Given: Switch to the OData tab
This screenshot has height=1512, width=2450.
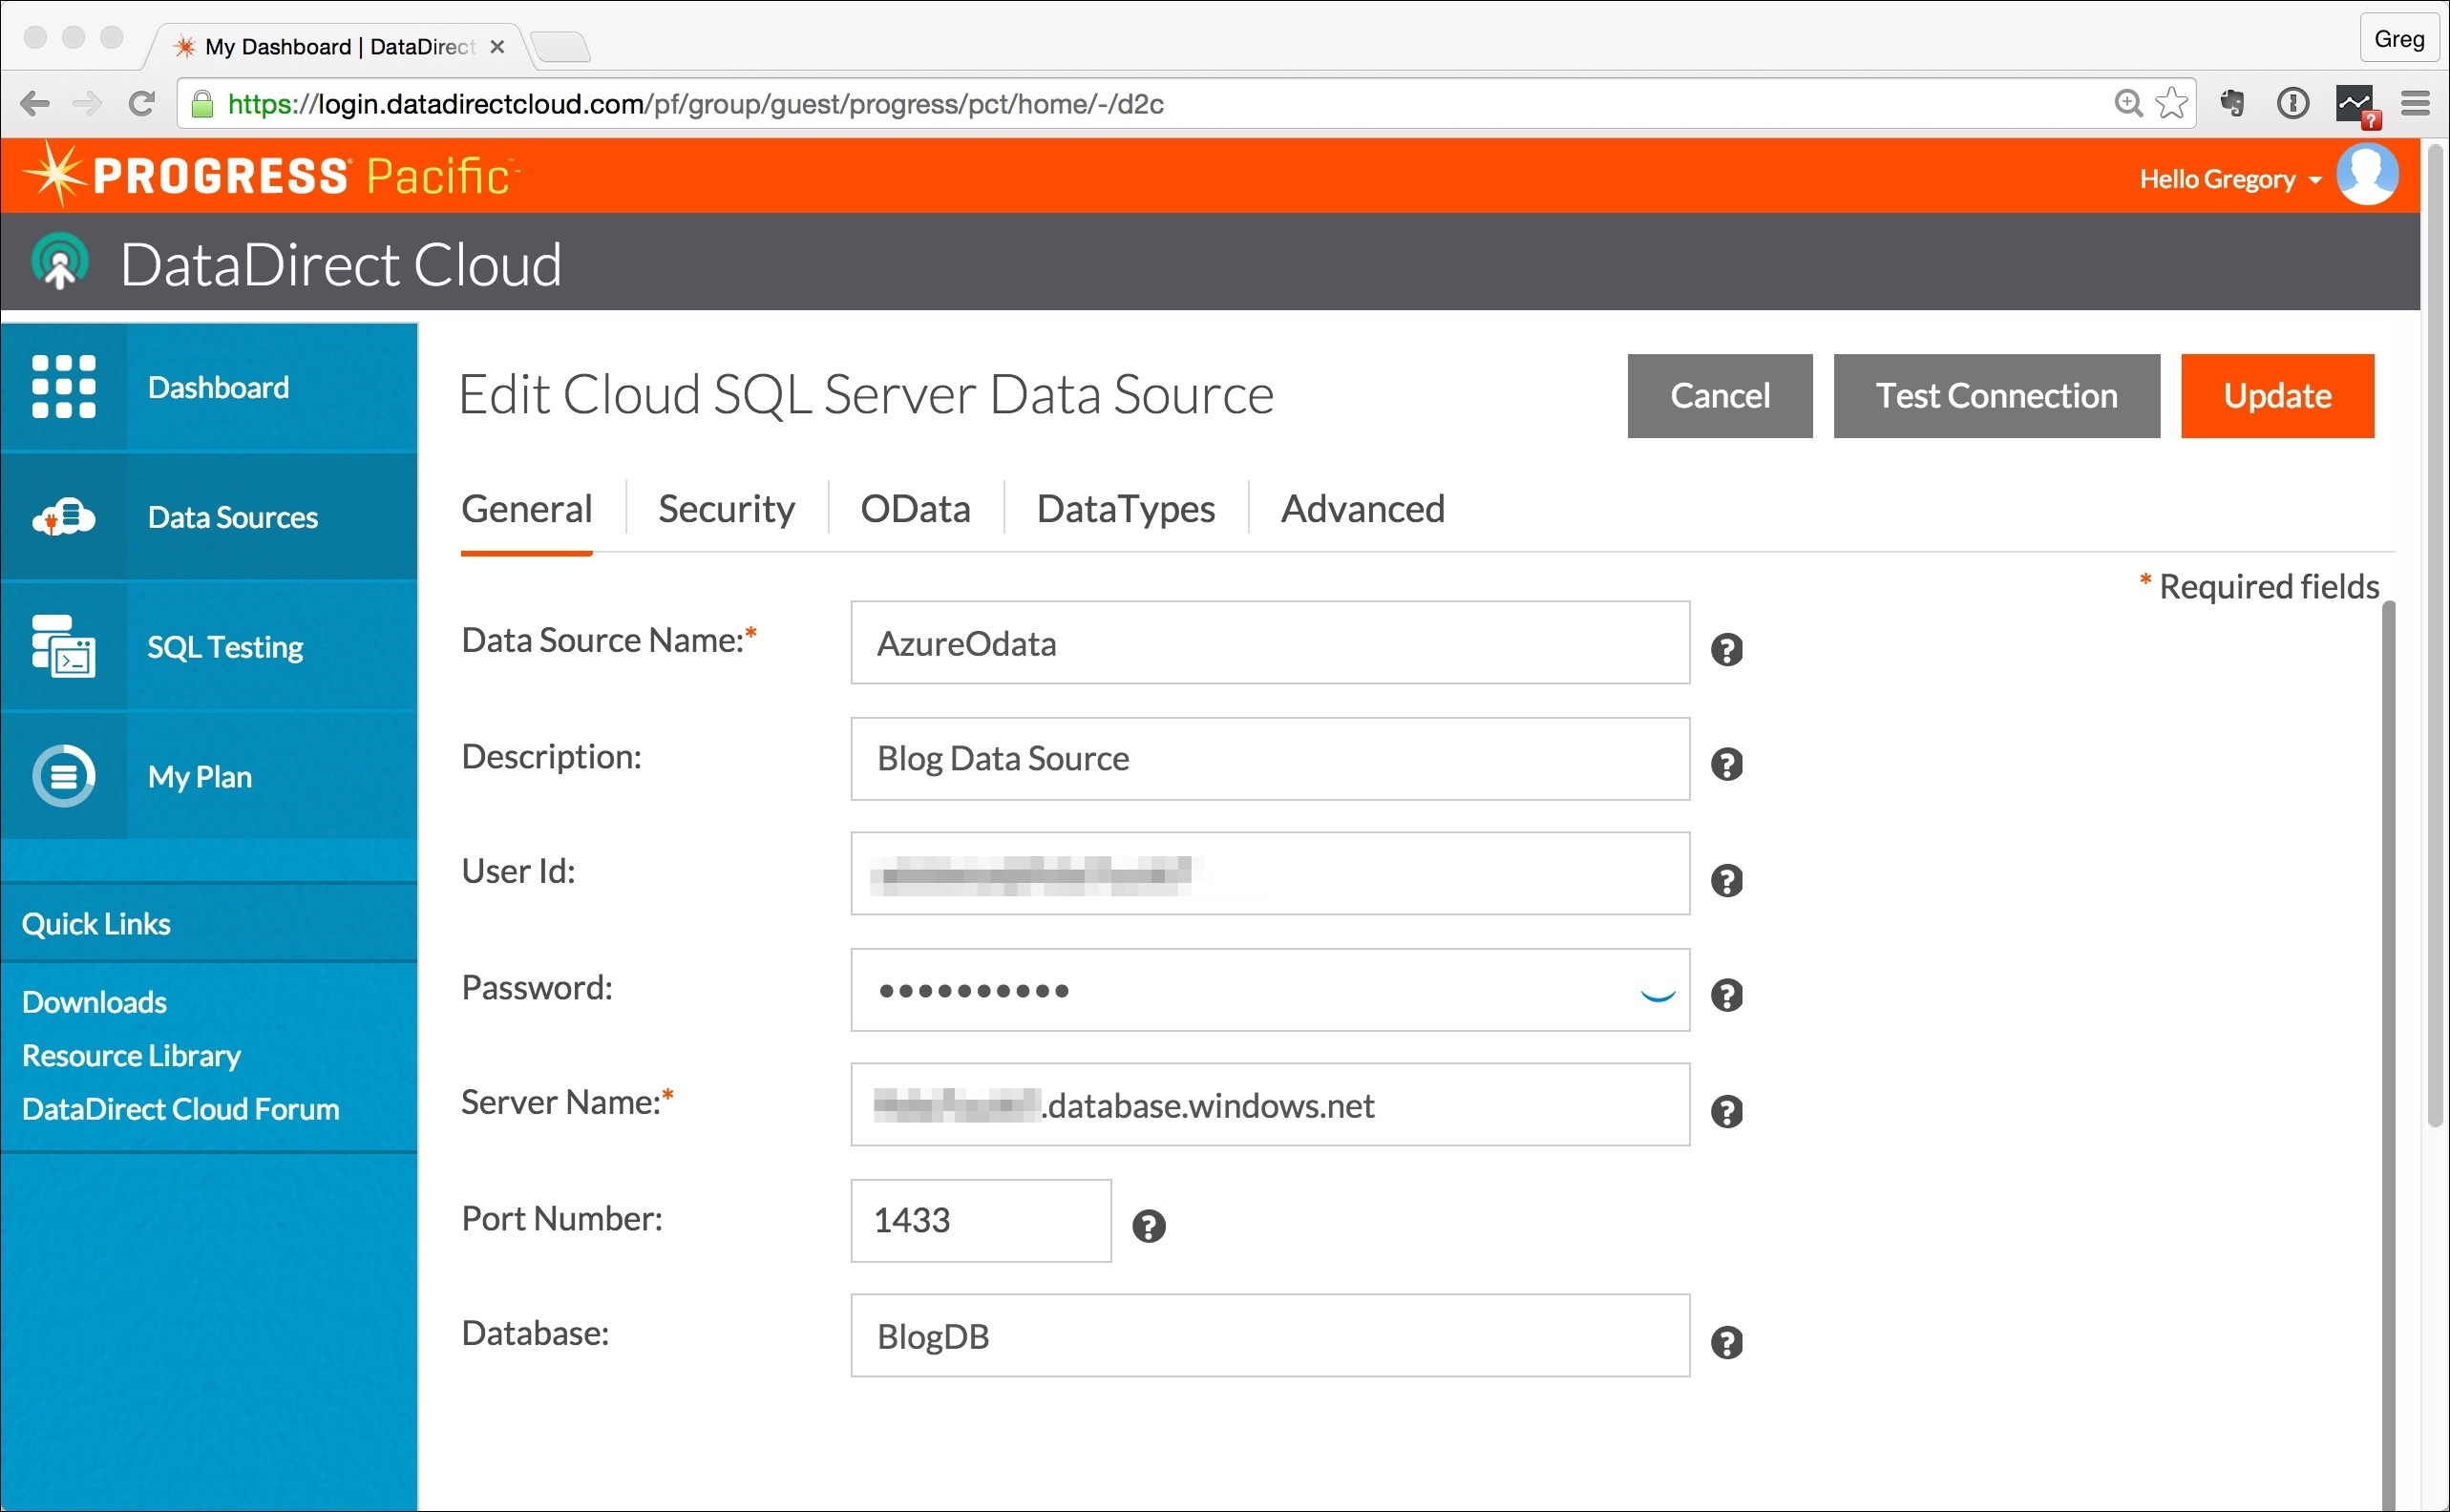Looking at the screenshot, I should click(x=915, y=509).
